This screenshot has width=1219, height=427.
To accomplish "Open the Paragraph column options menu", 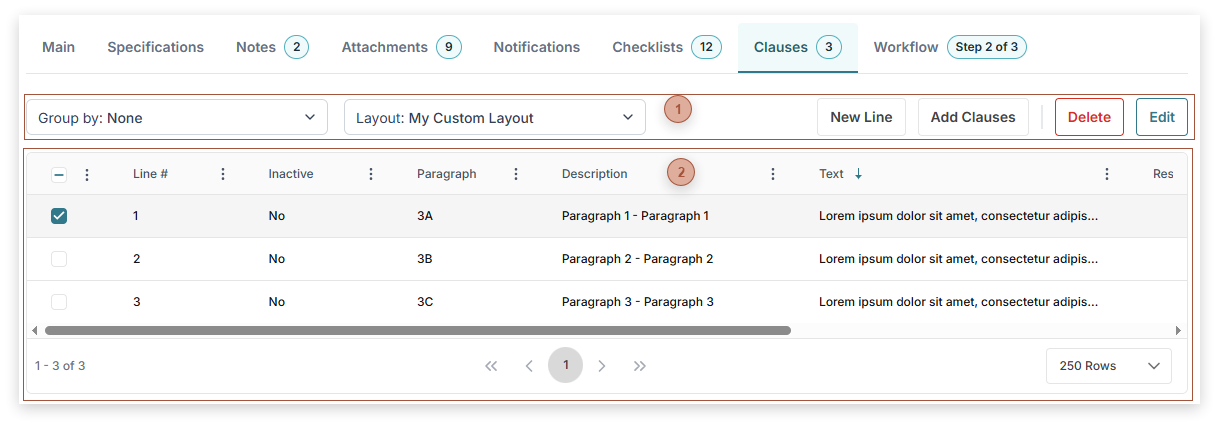I will [x=516, y=174].
